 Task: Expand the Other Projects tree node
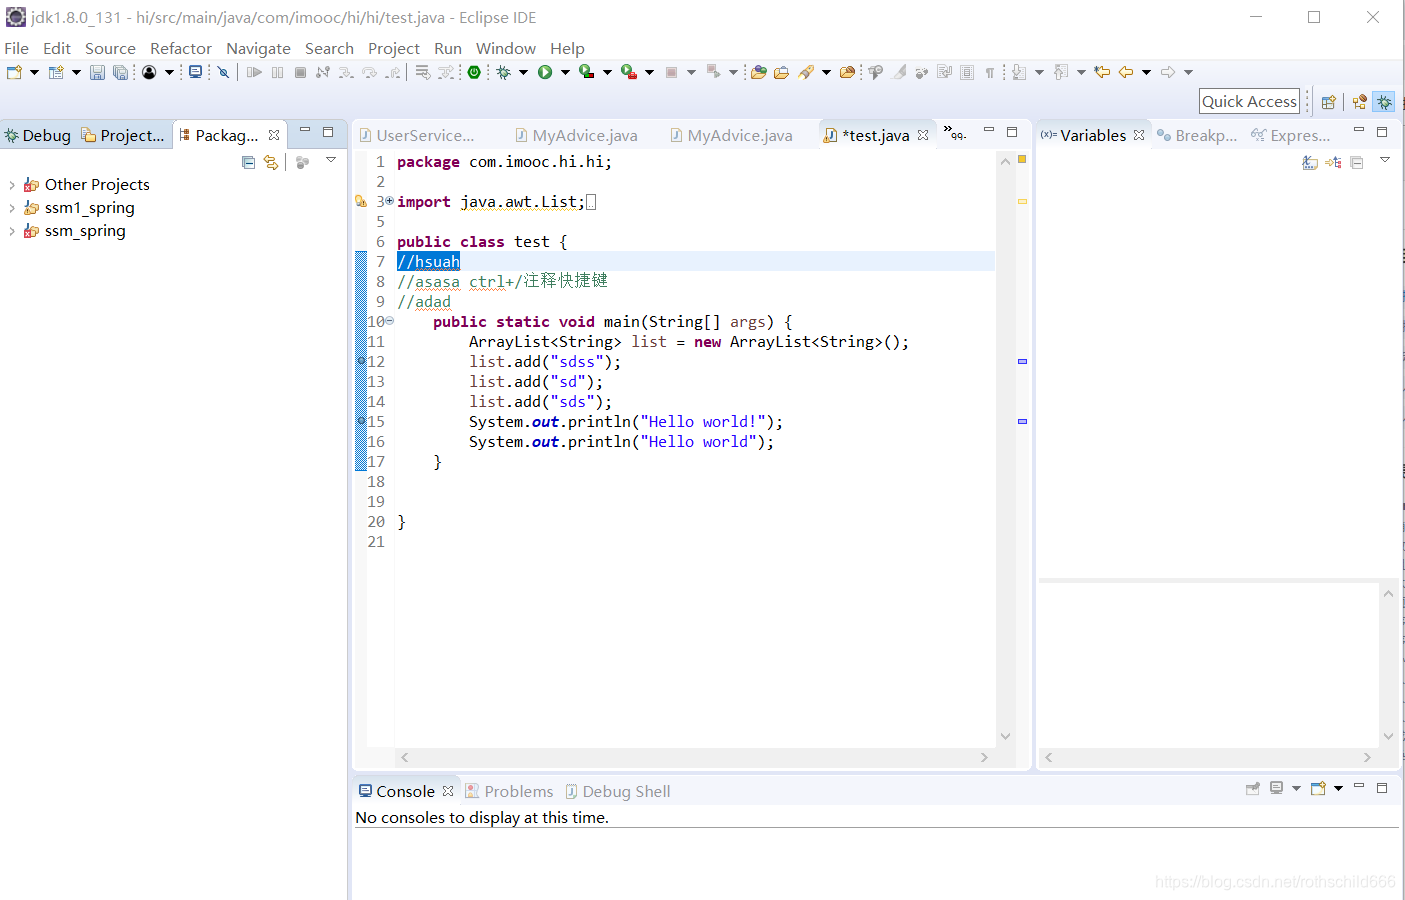(12, 185)
